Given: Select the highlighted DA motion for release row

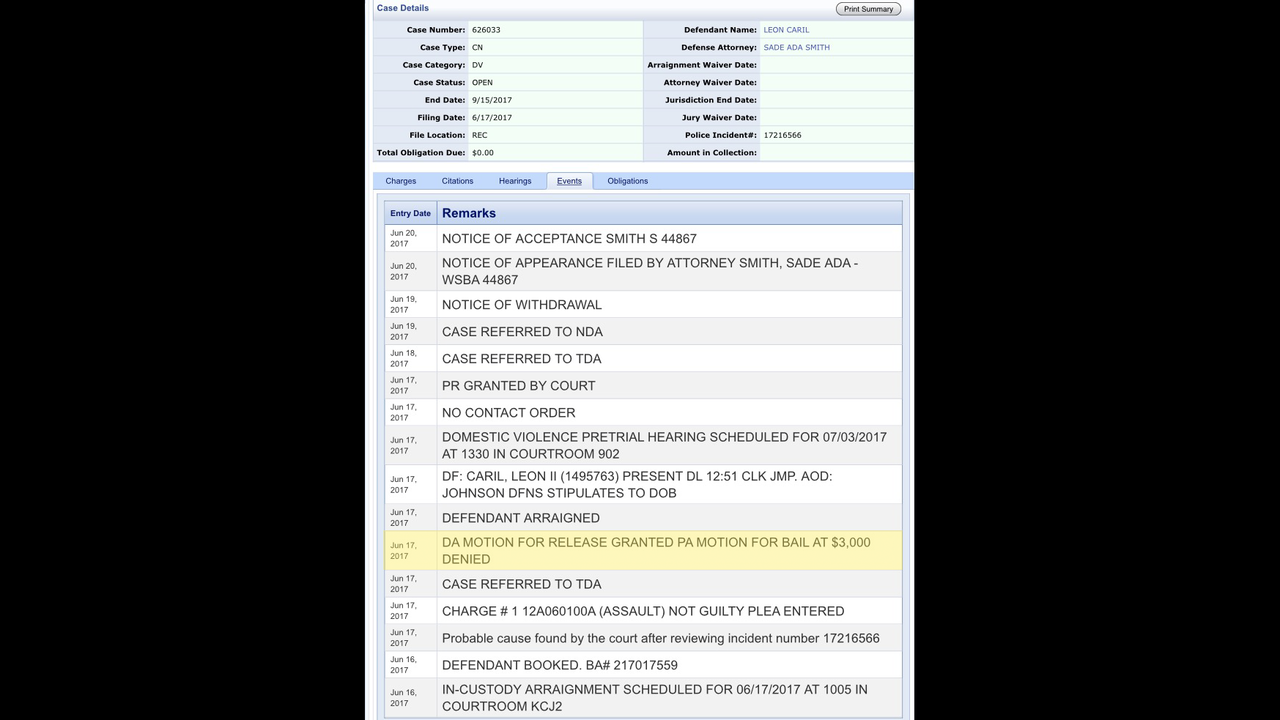Looking at the screenshot, I should (656, 551).
